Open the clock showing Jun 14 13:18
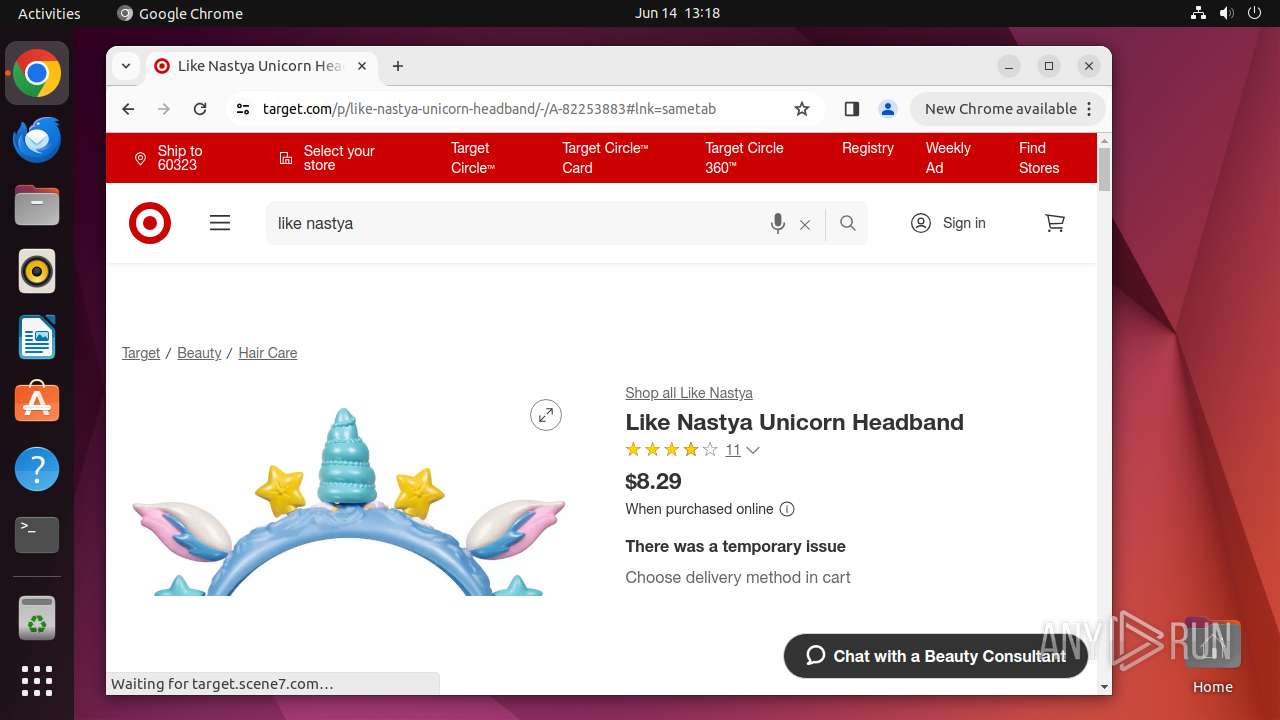The width and height of the screenshot is (1280, 720). (x=677, y=13)
